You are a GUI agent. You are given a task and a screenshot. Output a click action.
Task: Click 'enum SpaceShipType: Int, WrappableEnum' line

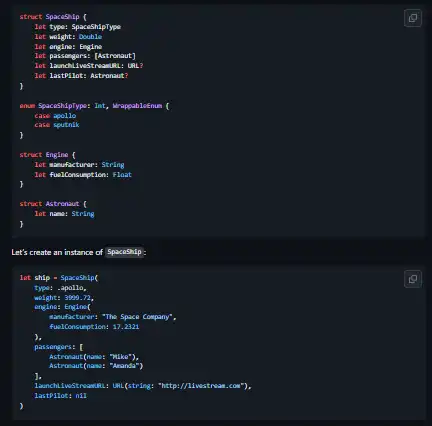tap(94, 106)
